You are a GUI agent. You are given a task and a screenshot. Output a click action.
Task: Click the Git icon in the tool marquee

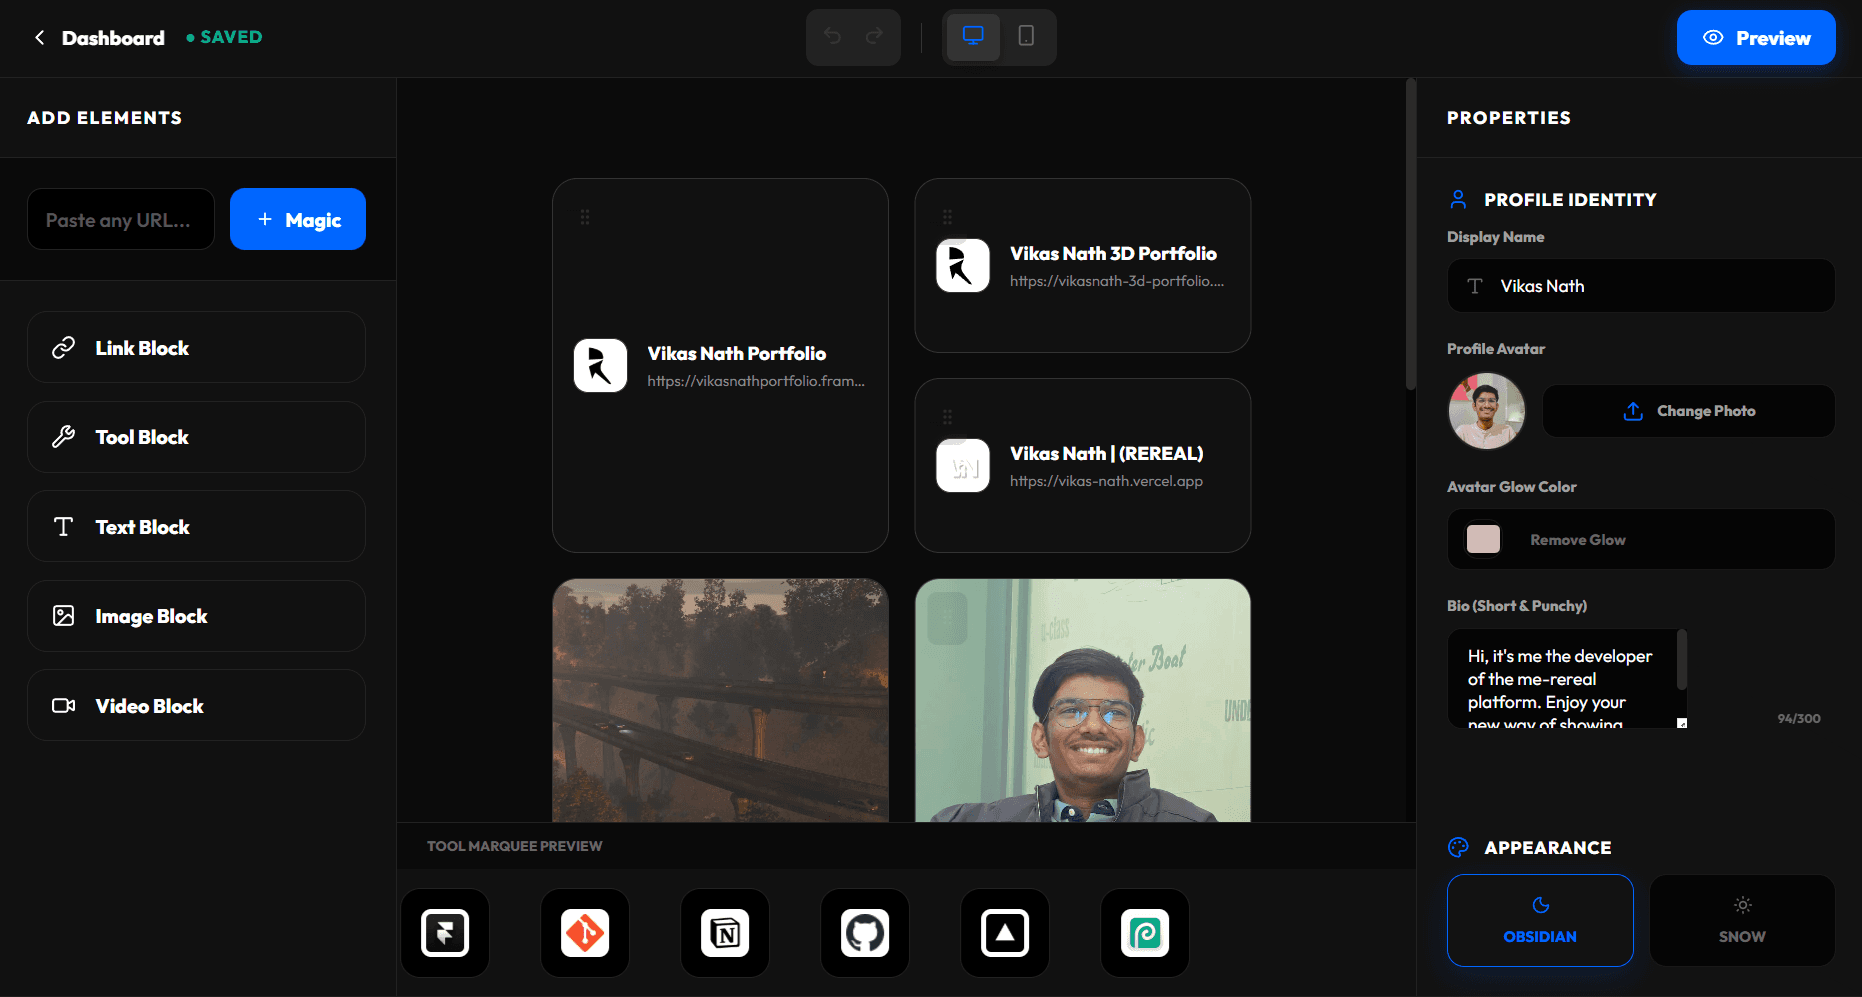pyautogui.click(x=584, y=932)
